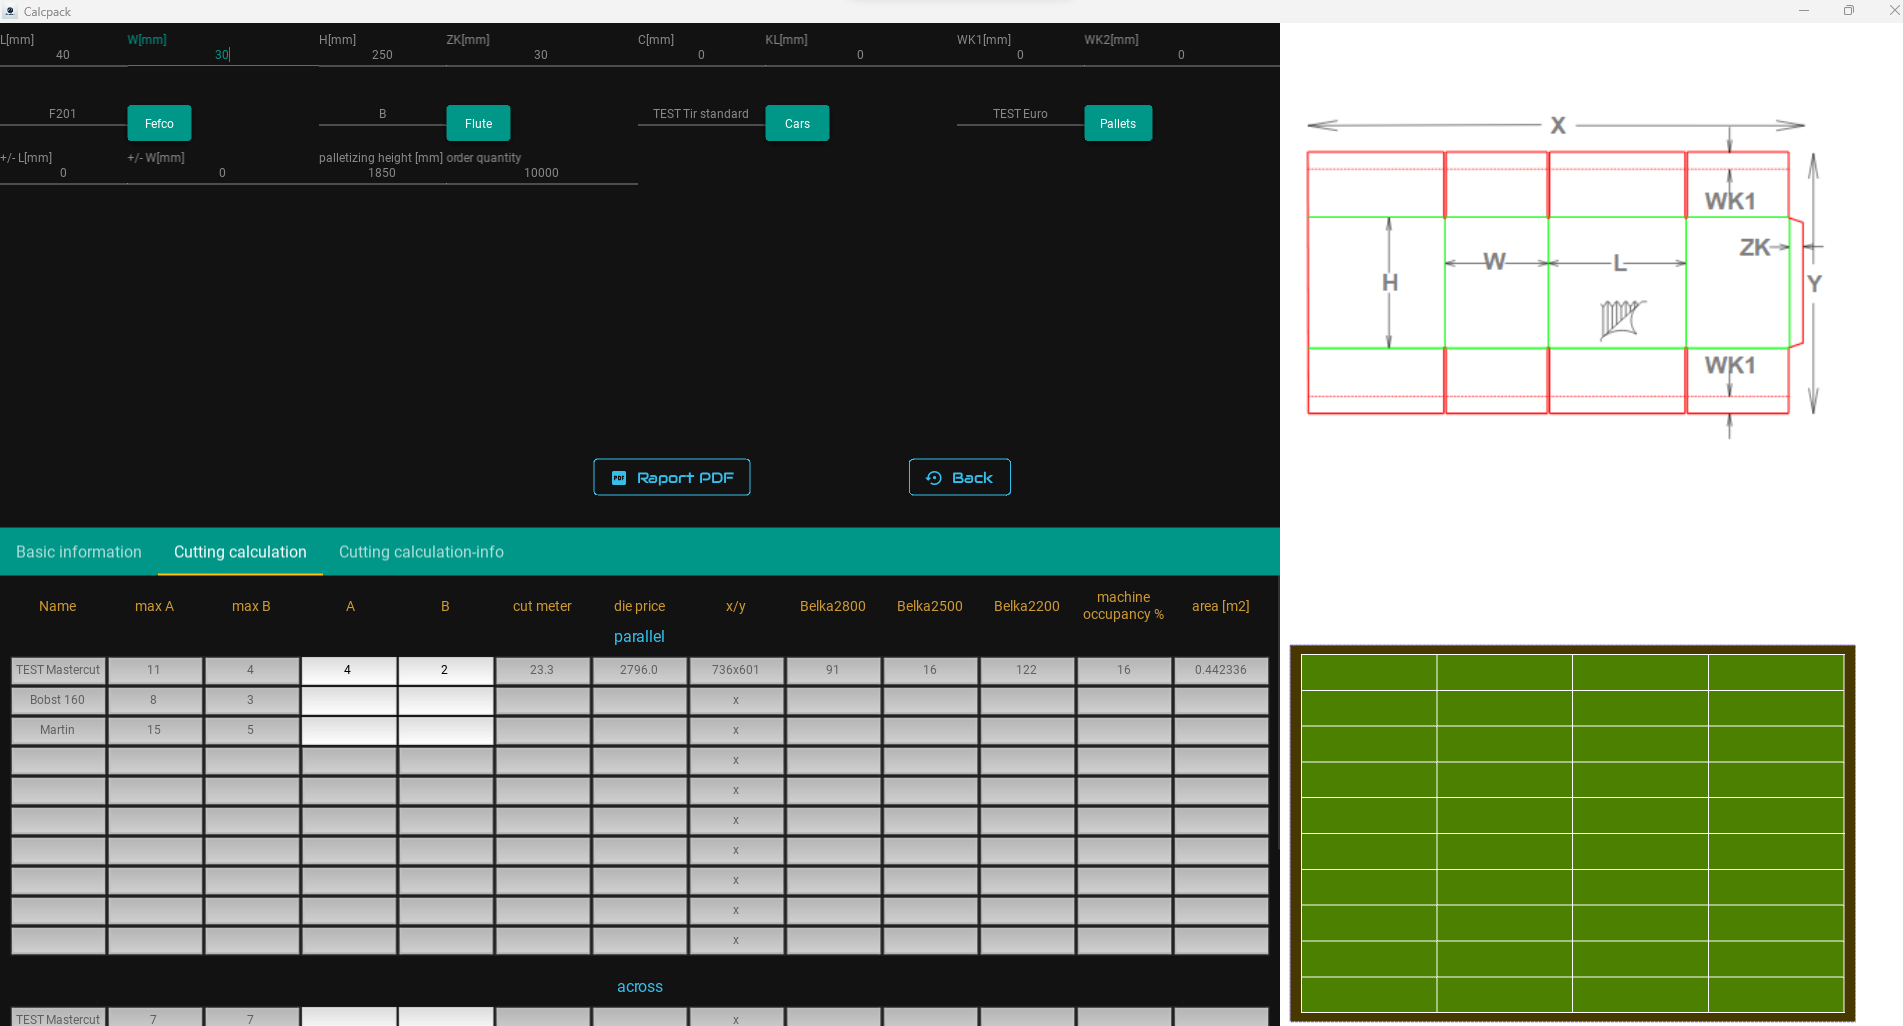Click the WK1[mm] input field
The width and height of the screenshot is (1903, 1026).
coord(1020,55)
